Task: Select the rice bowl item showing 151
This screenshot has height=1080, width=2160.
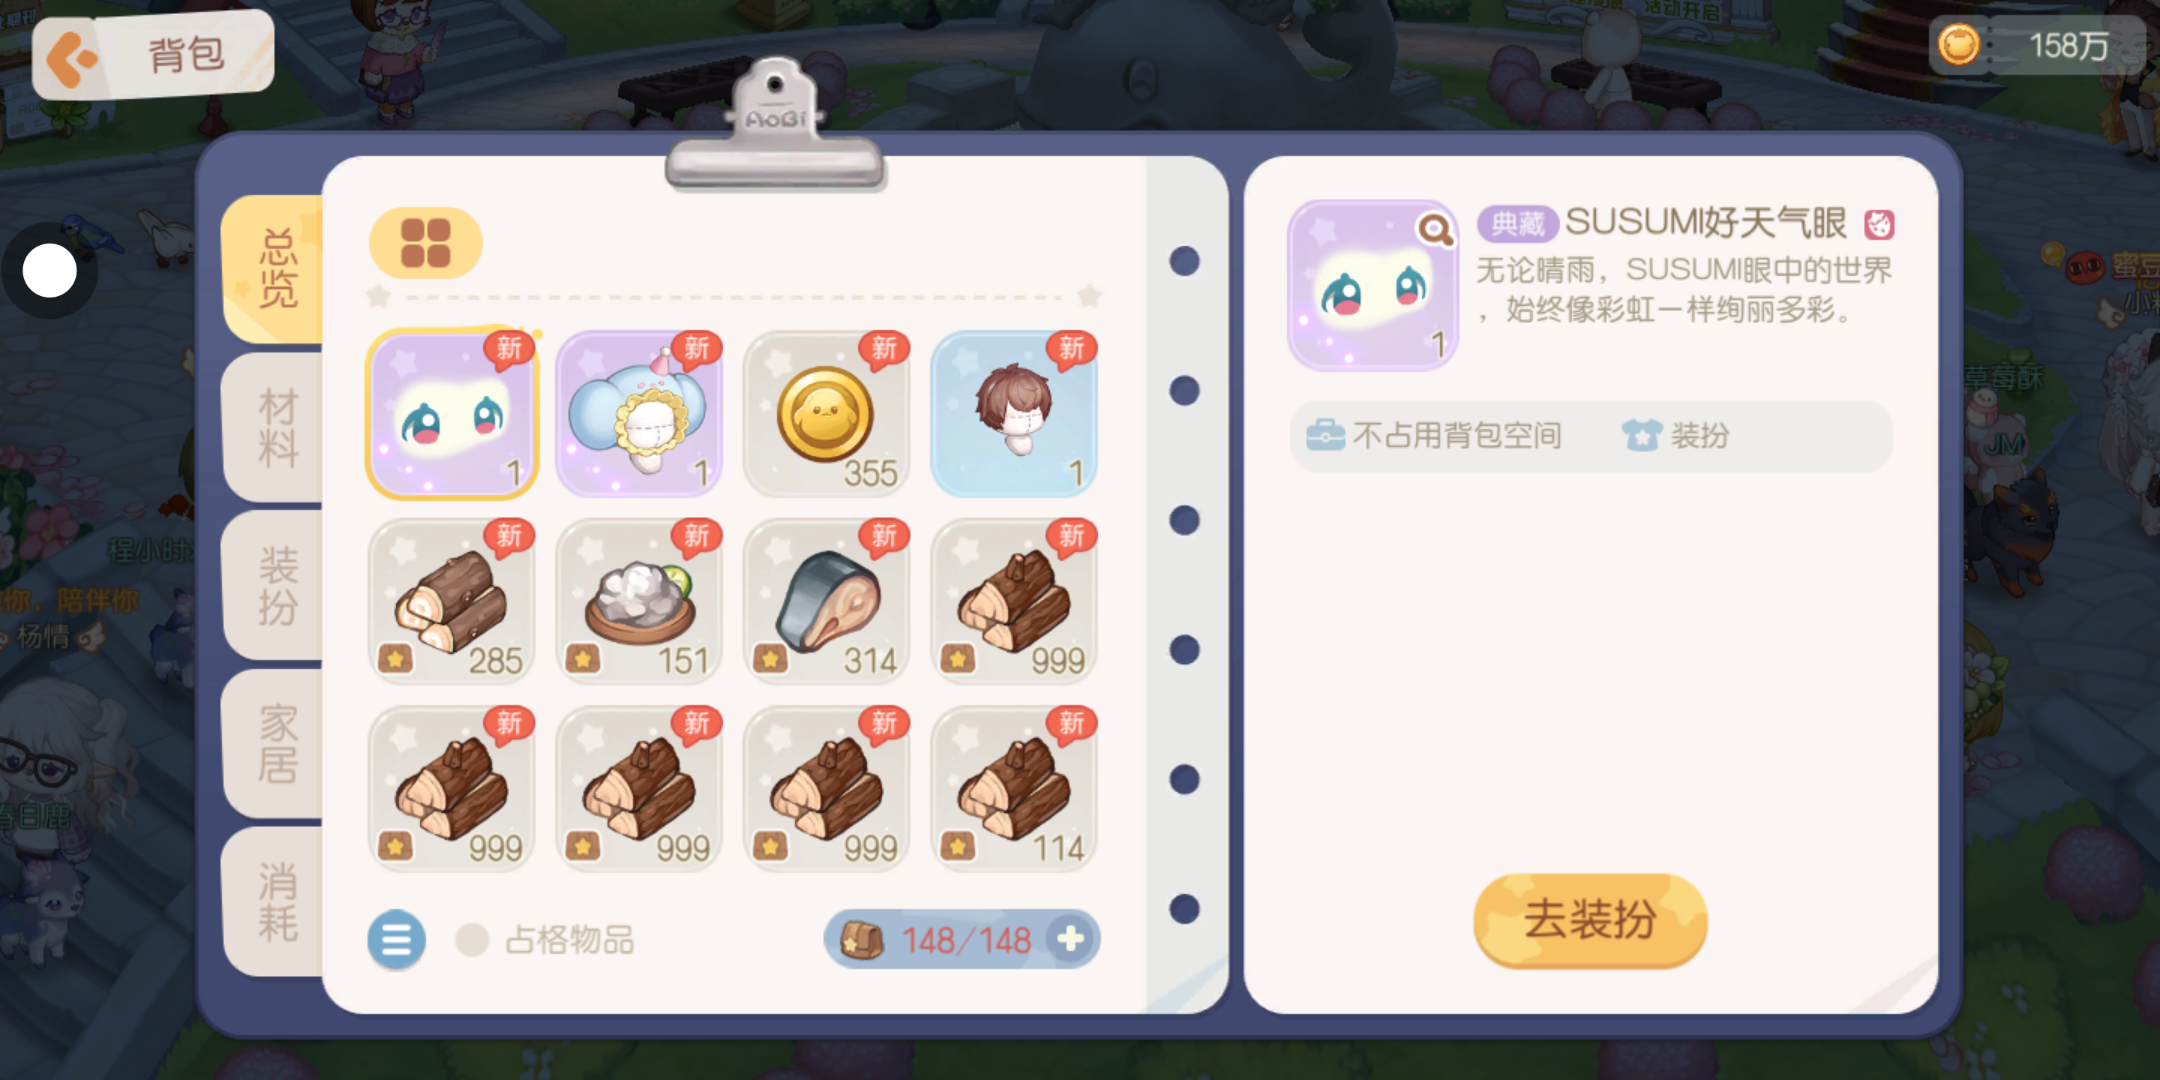Action: (639, 601)
